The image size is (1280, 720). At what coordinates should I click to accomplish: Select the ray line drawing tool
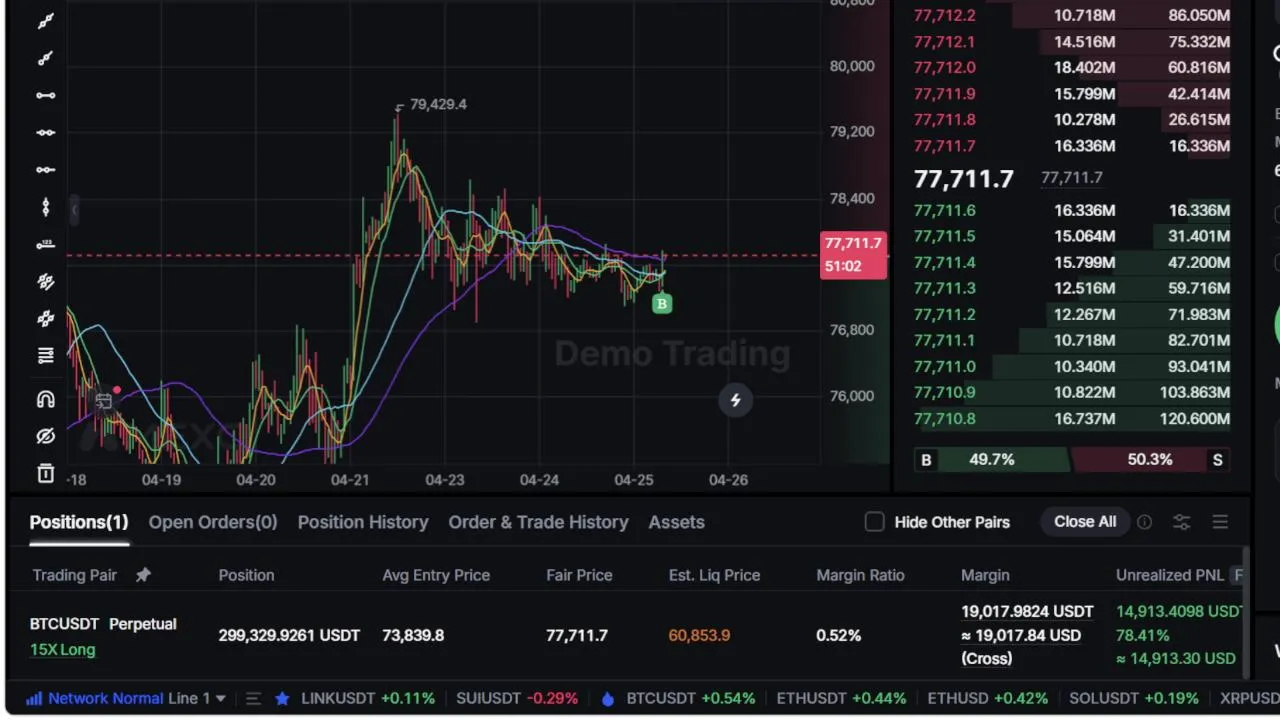pyautogui.click(x=45, y=58)
